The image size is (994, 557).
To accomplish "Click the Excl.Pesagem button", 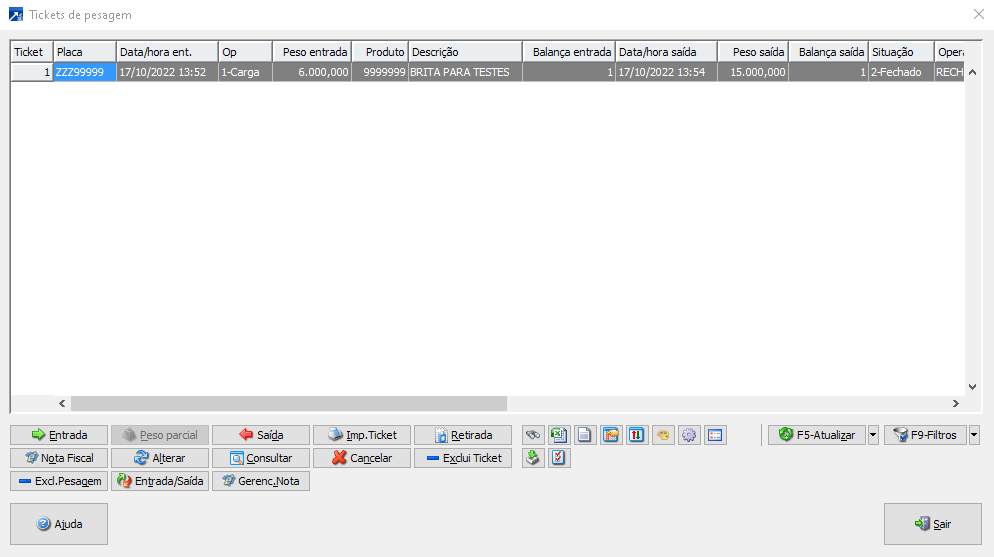I will [59, 481].
